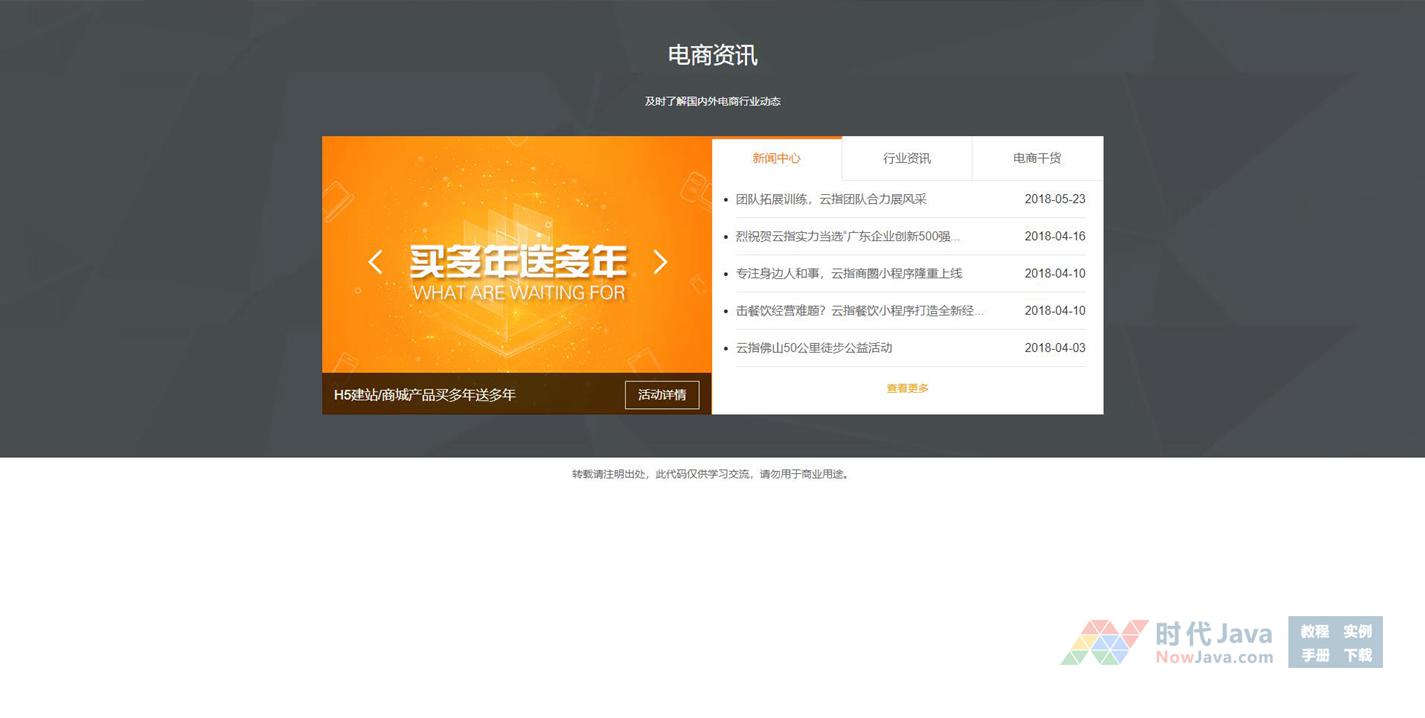1425x718 pixels.
Task: Click 查看更多 to view more news
Action: (907, 388)
